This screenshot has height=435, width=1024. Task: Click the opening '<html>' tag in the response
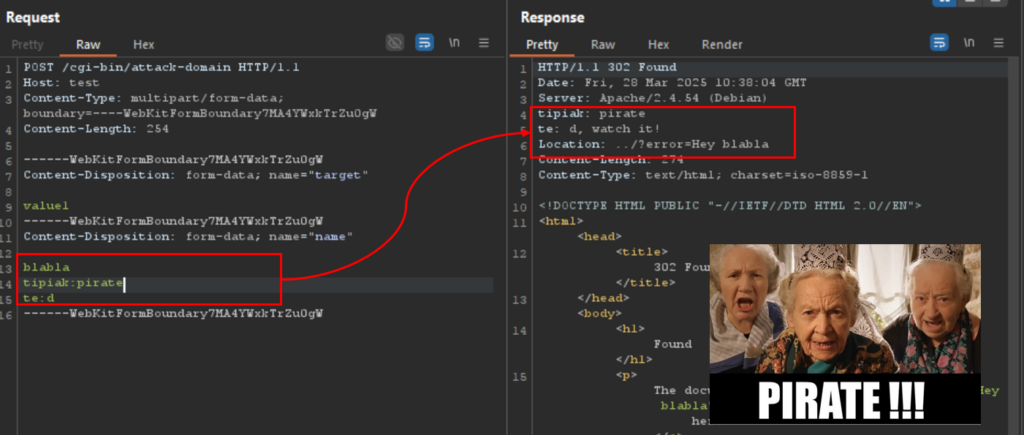[561, 221]
